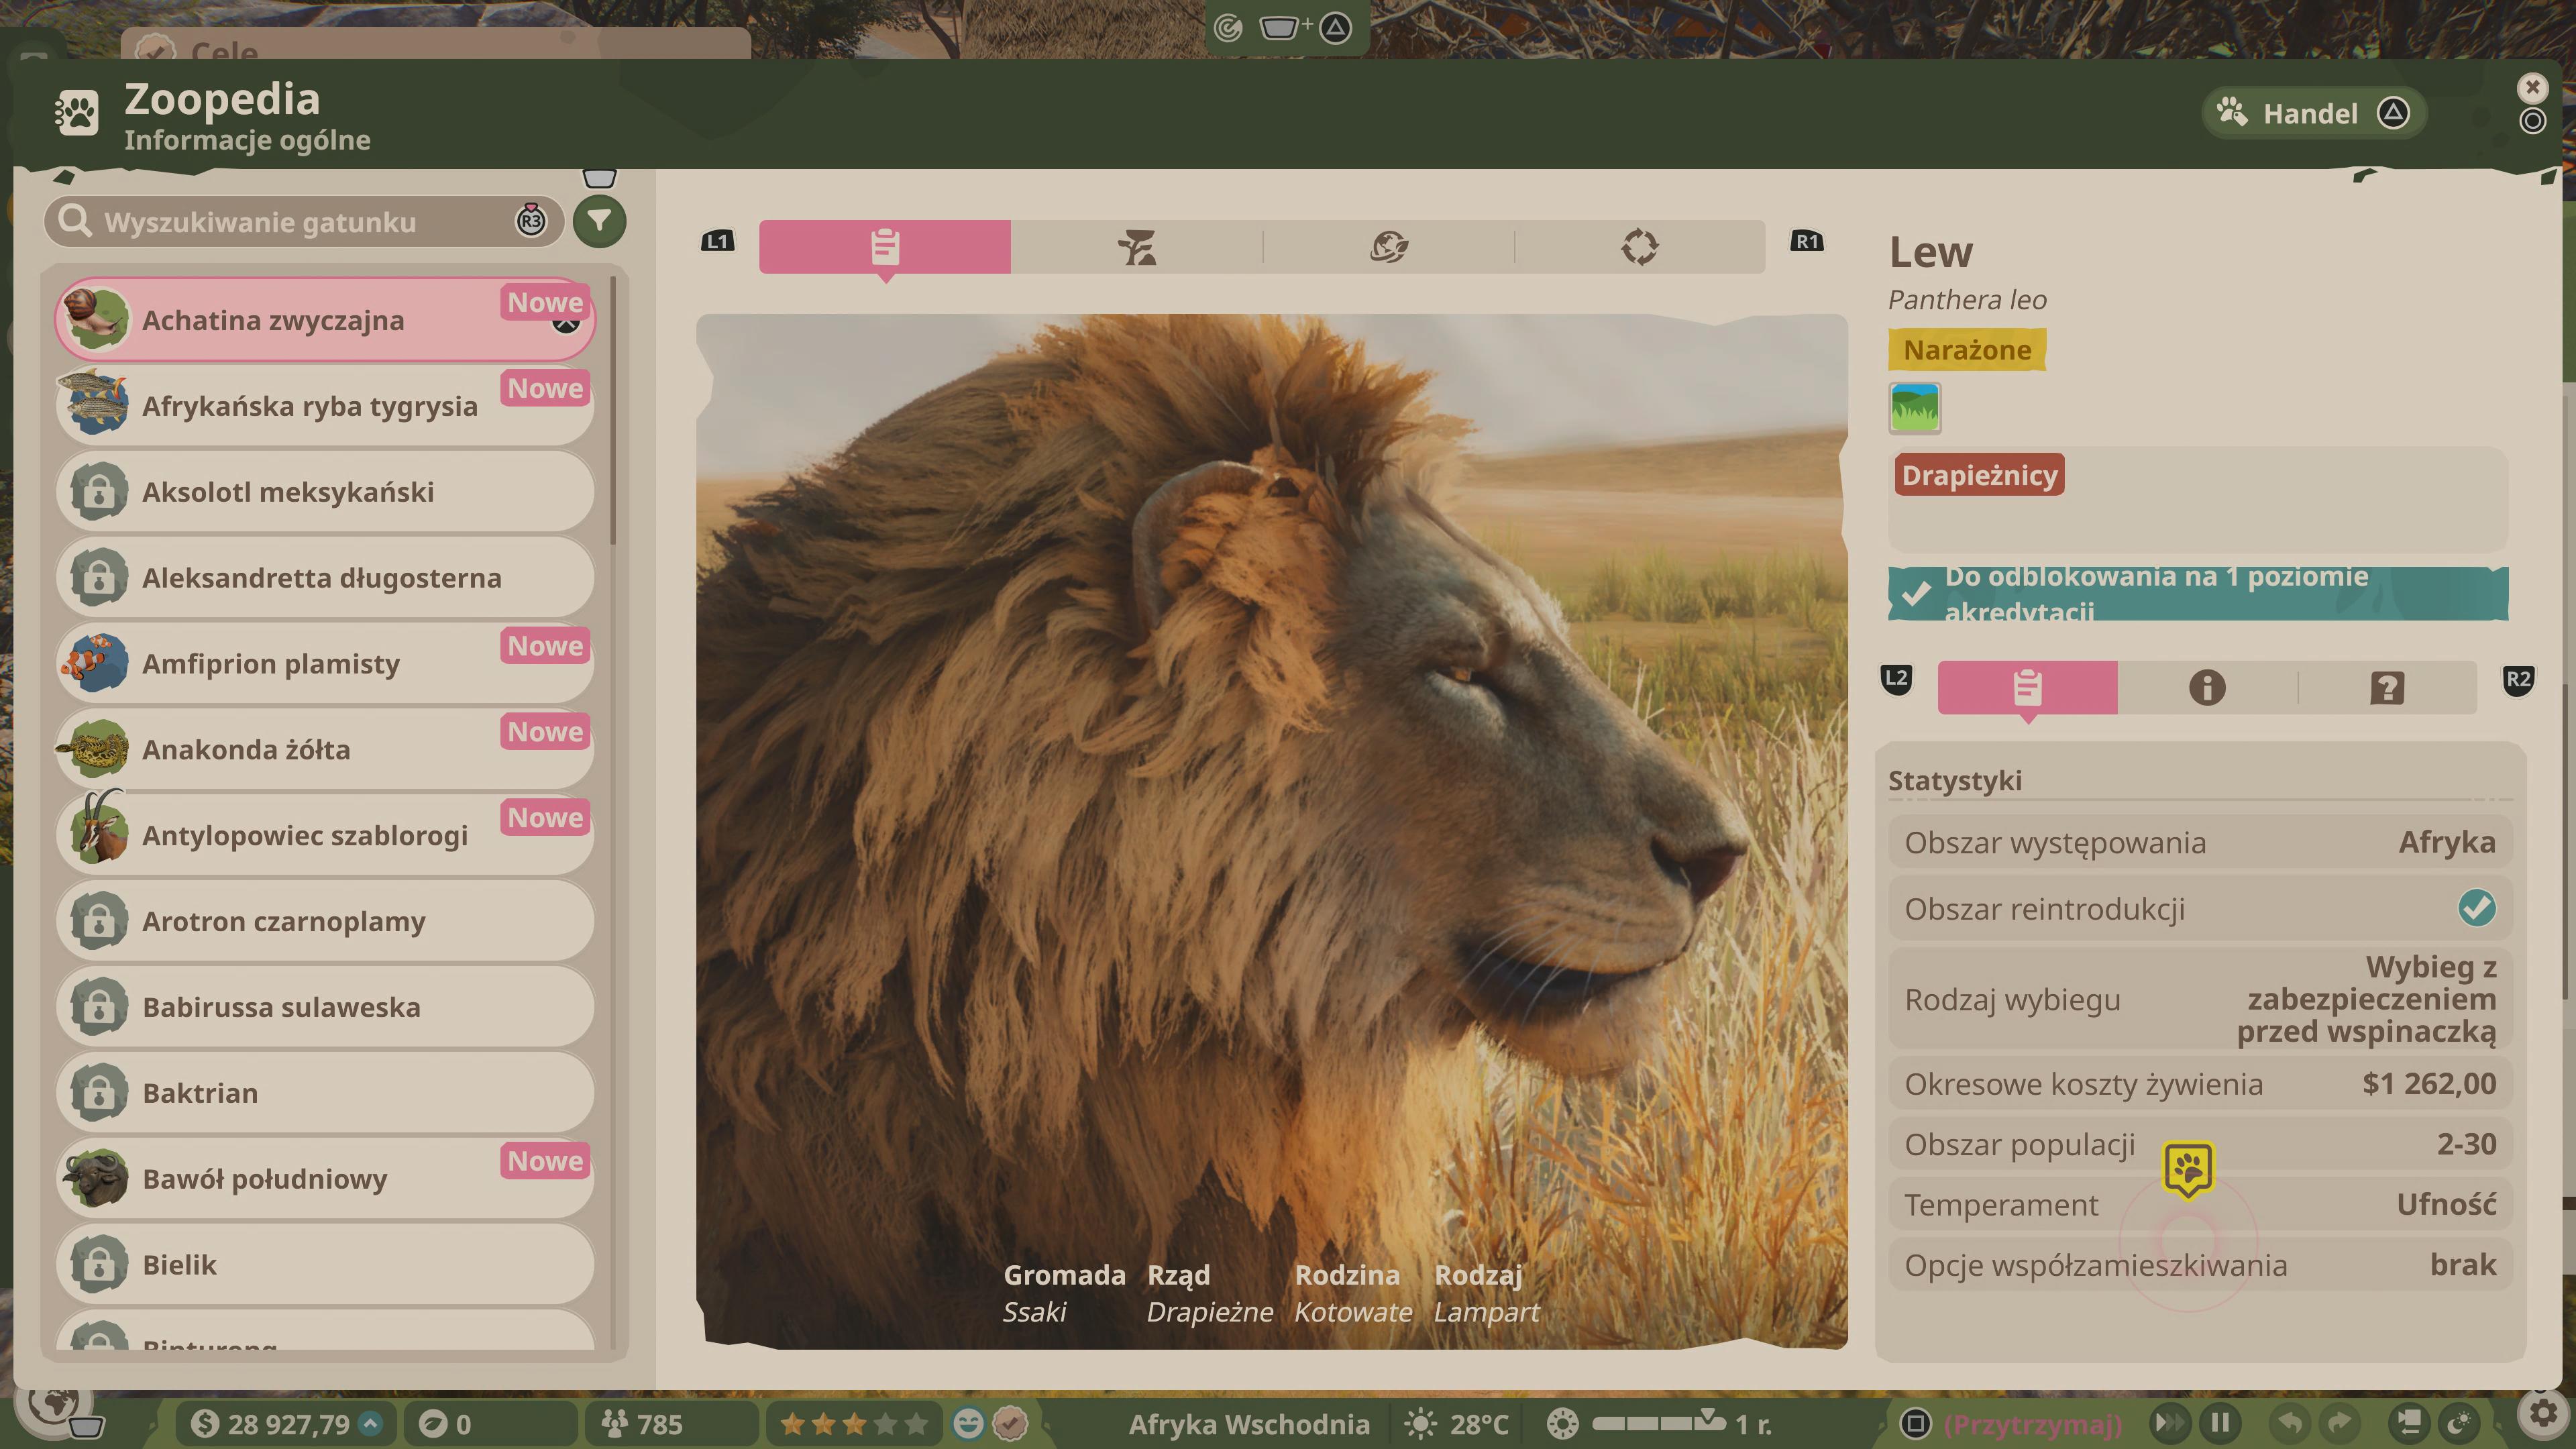This screenshot has height=1449, width=2576.
Task: Select Anakonda żółta entry
Action: pos(325,750)
